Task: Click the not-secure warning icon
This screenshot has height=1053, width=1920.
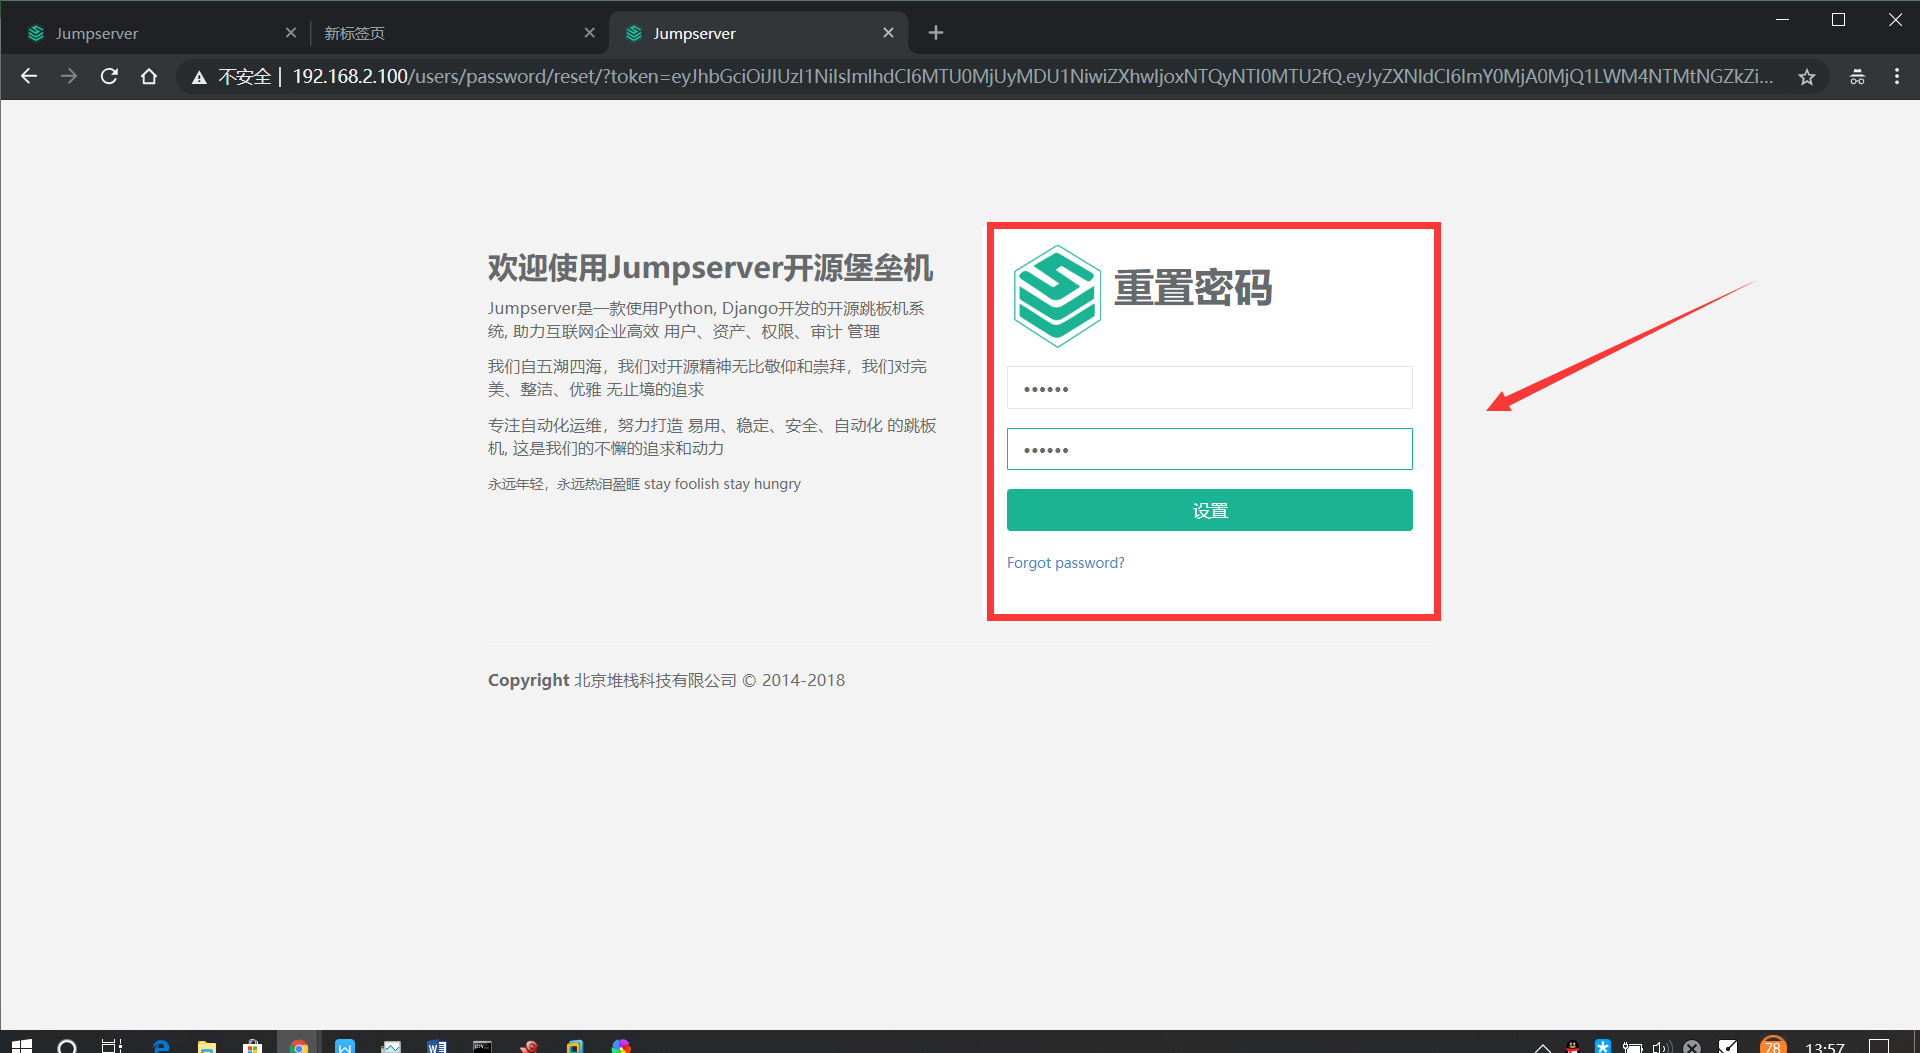Action: pos(199,77)
